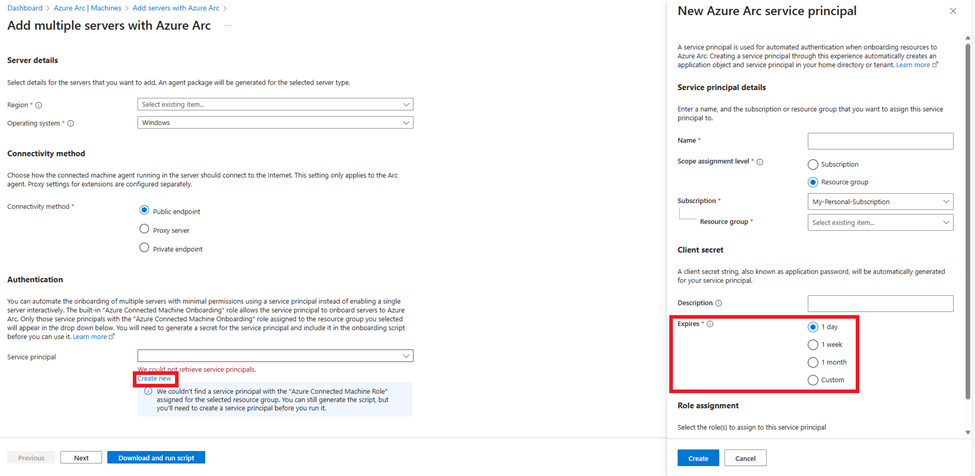Image resolution: width=975 pixels, height=476 pixels.
Task: Click the panel scrollbar thumb
Action: tap(966, 221)
